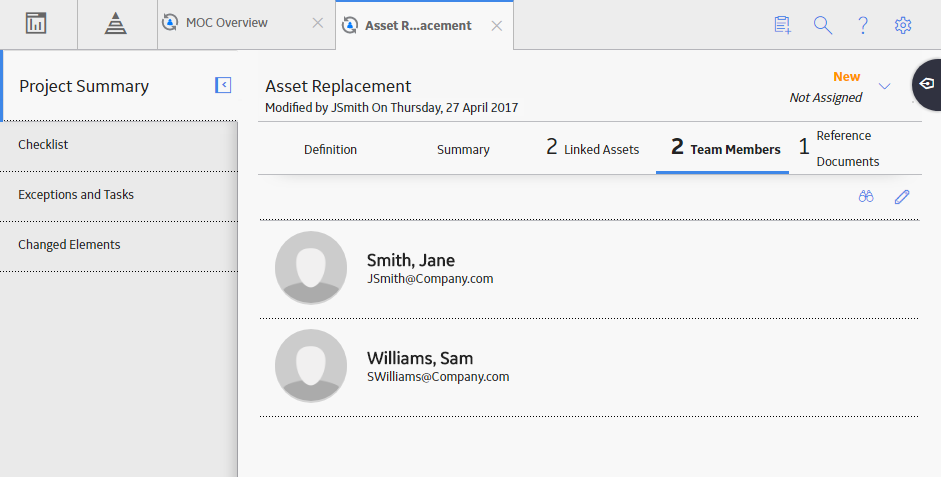Expand the New state dropdown chevron
This screenshot has height=477, width=941.
point(884,86)
